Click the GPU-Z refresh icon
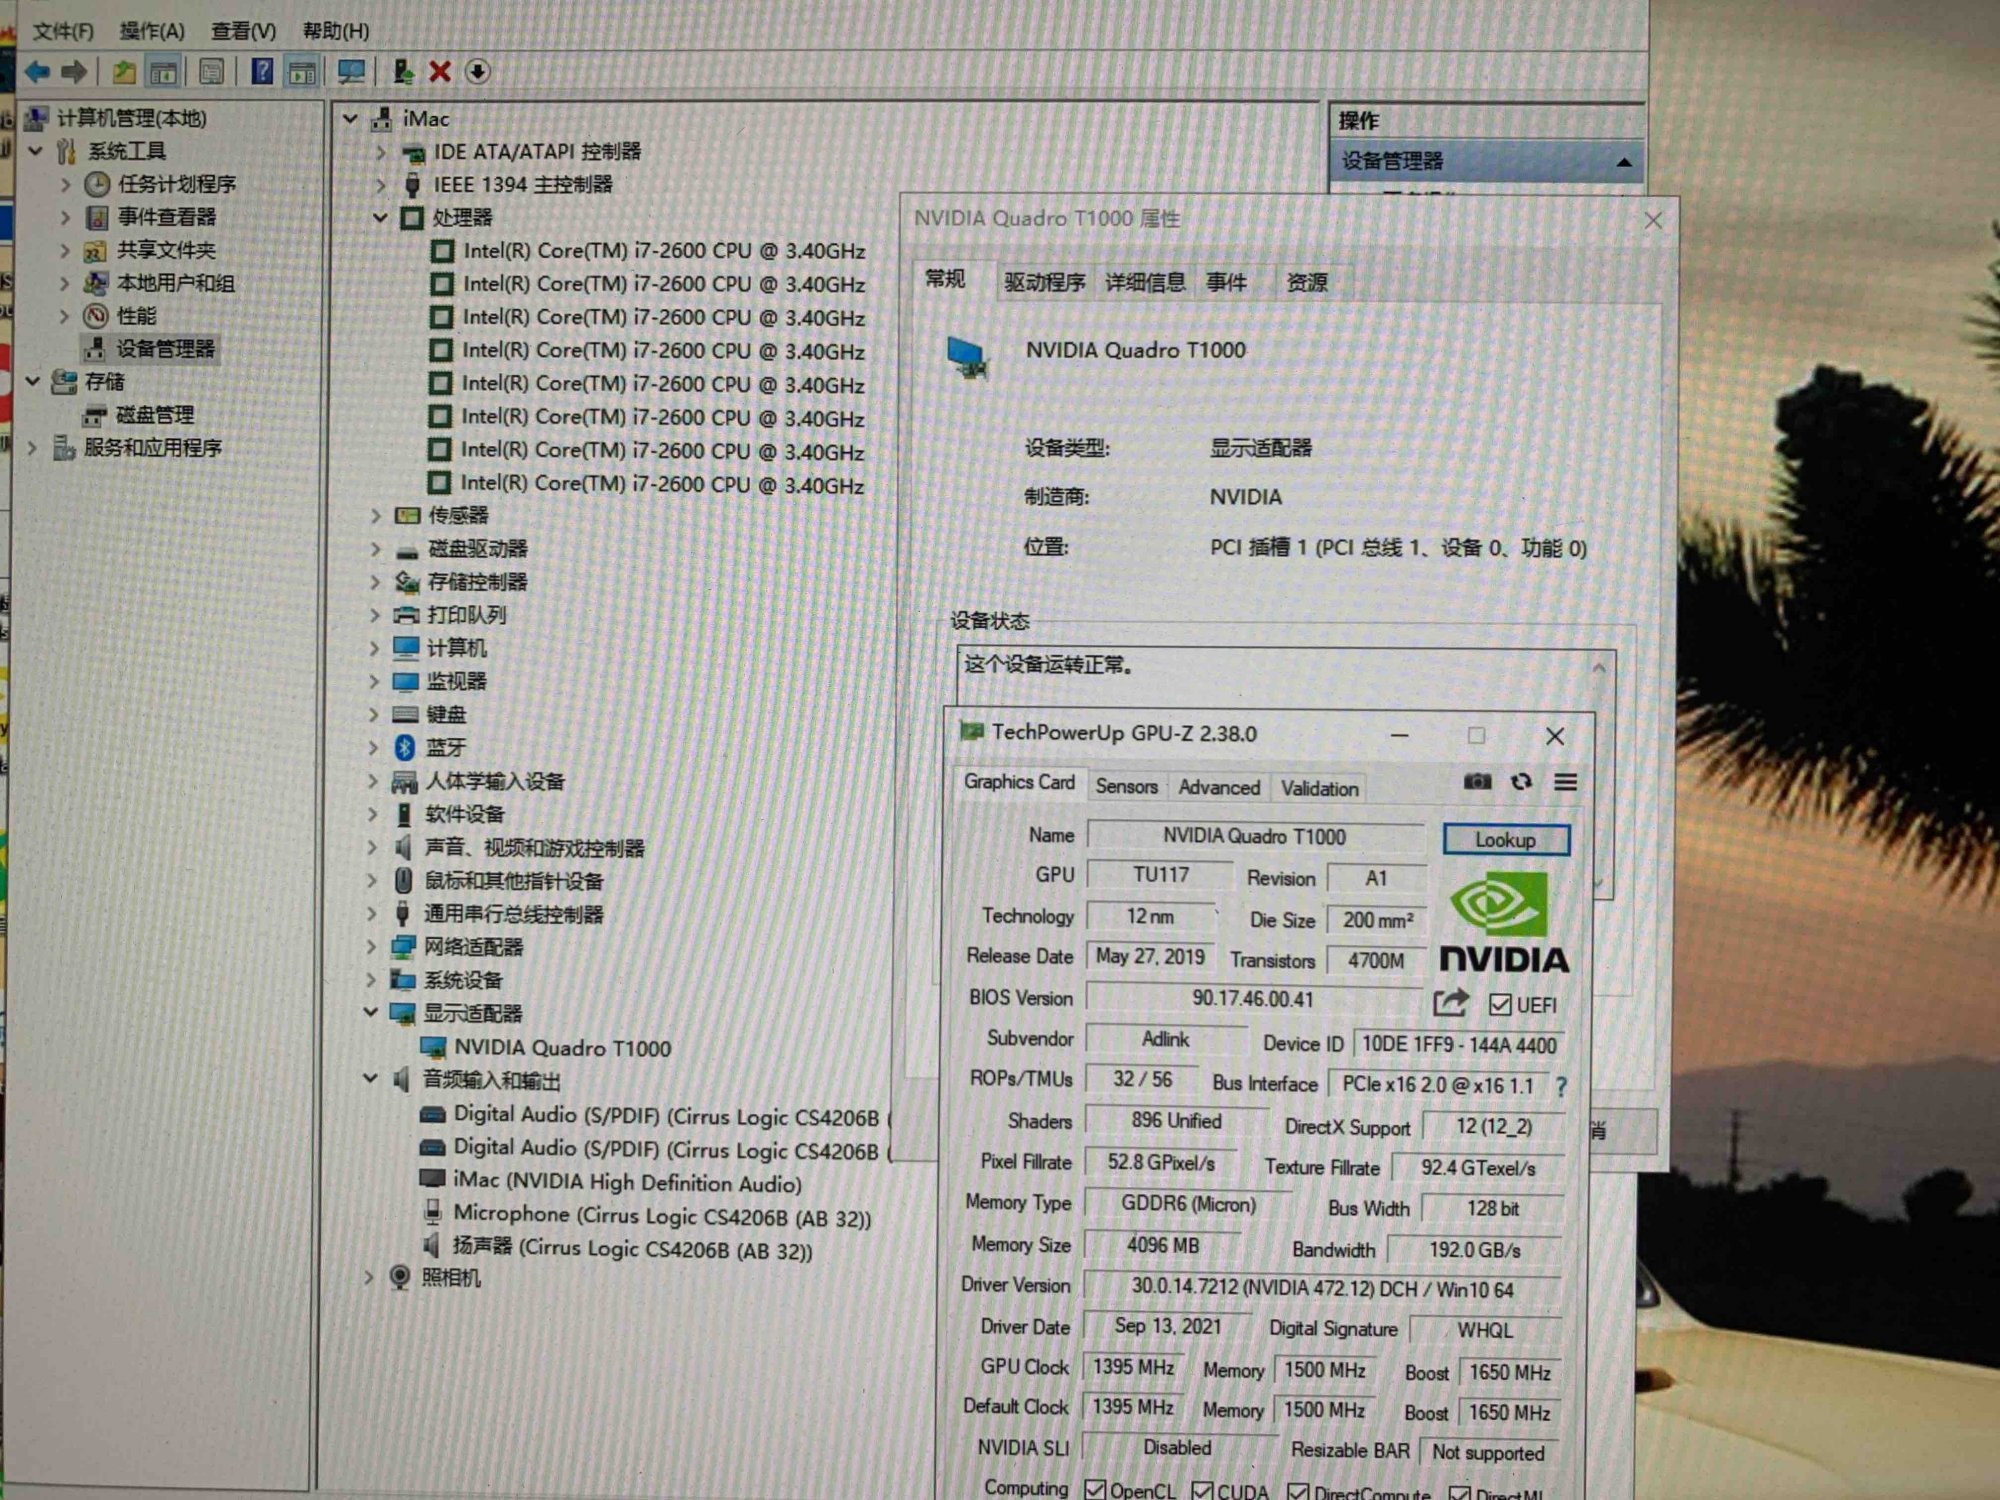The image size is (2000, 1500). click(x=1521, y=783)
